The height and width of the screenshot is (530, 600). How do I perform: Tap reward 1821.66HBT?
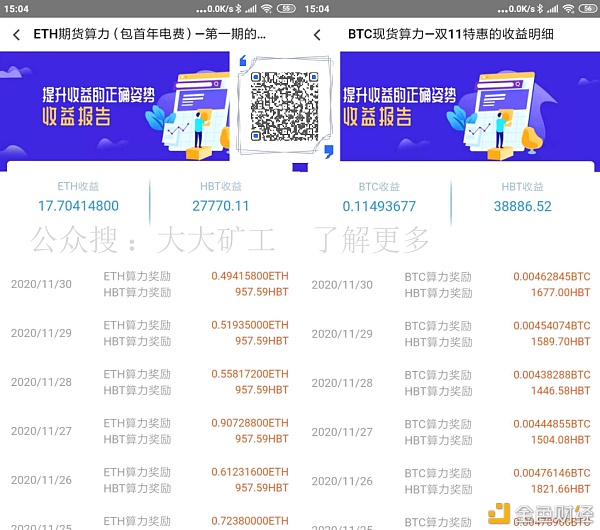(x=561, y=489)
